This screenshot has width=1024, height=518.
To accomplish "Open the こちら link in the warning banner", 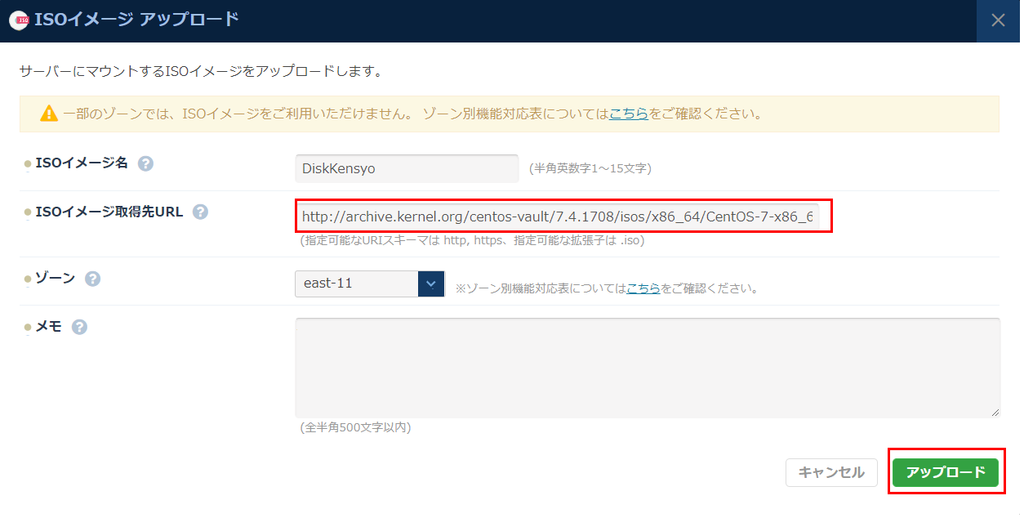I will 628,114.
